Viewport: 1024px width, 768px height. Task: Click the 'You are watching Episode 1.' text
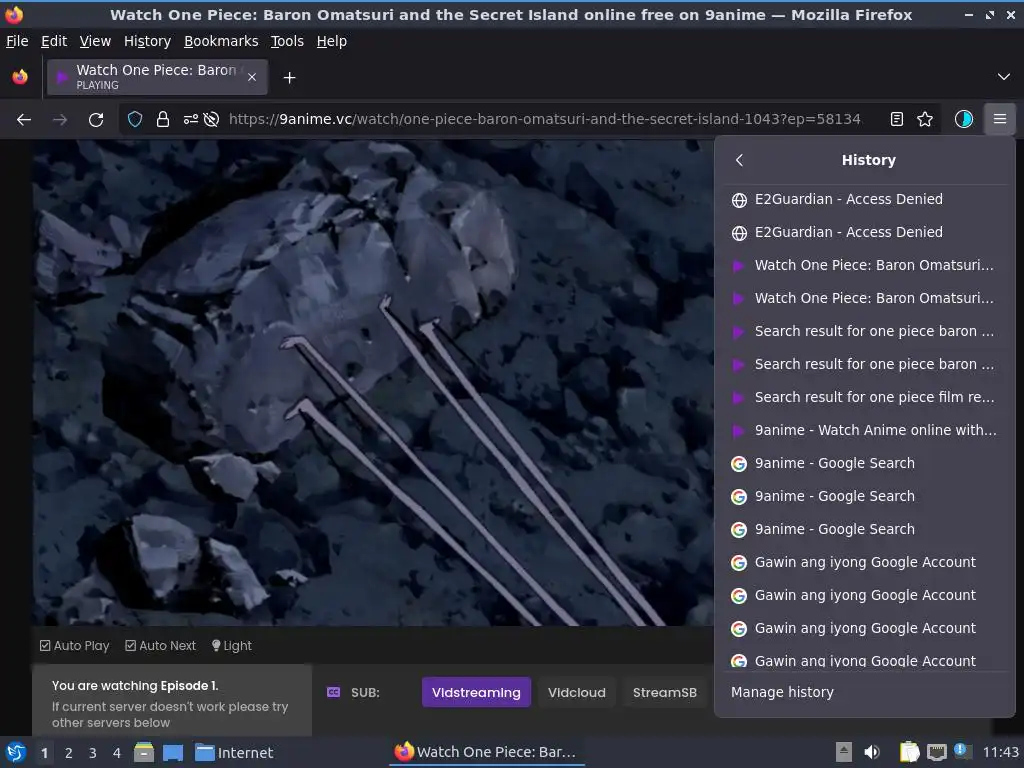pyautogui.click(x=135, y=686)
